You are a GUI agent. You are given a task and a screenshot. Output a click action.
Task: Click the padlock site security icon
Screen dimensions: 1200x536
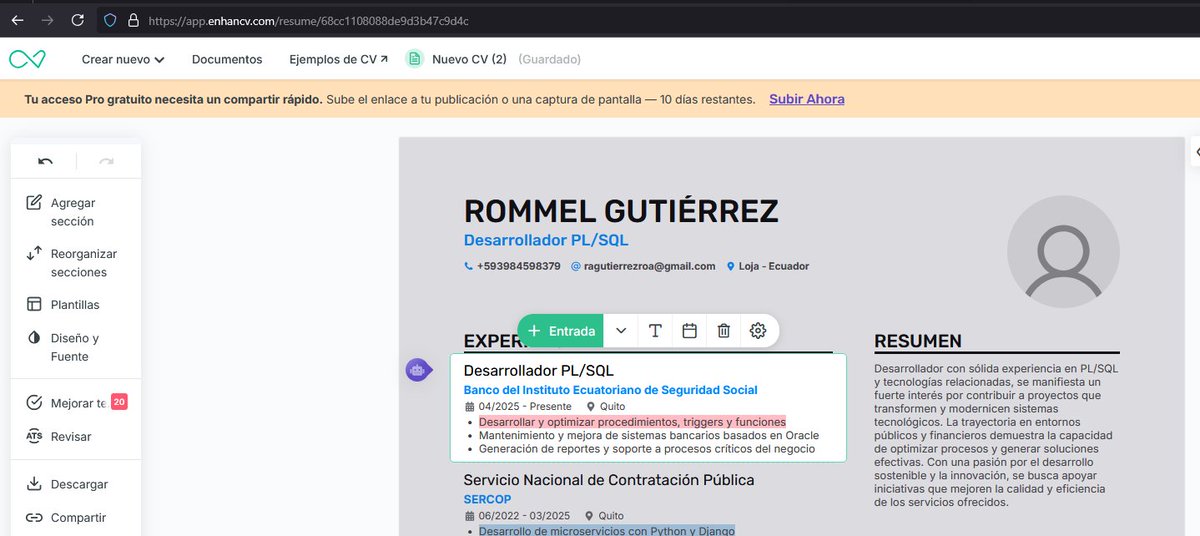(x=133, y=20)
